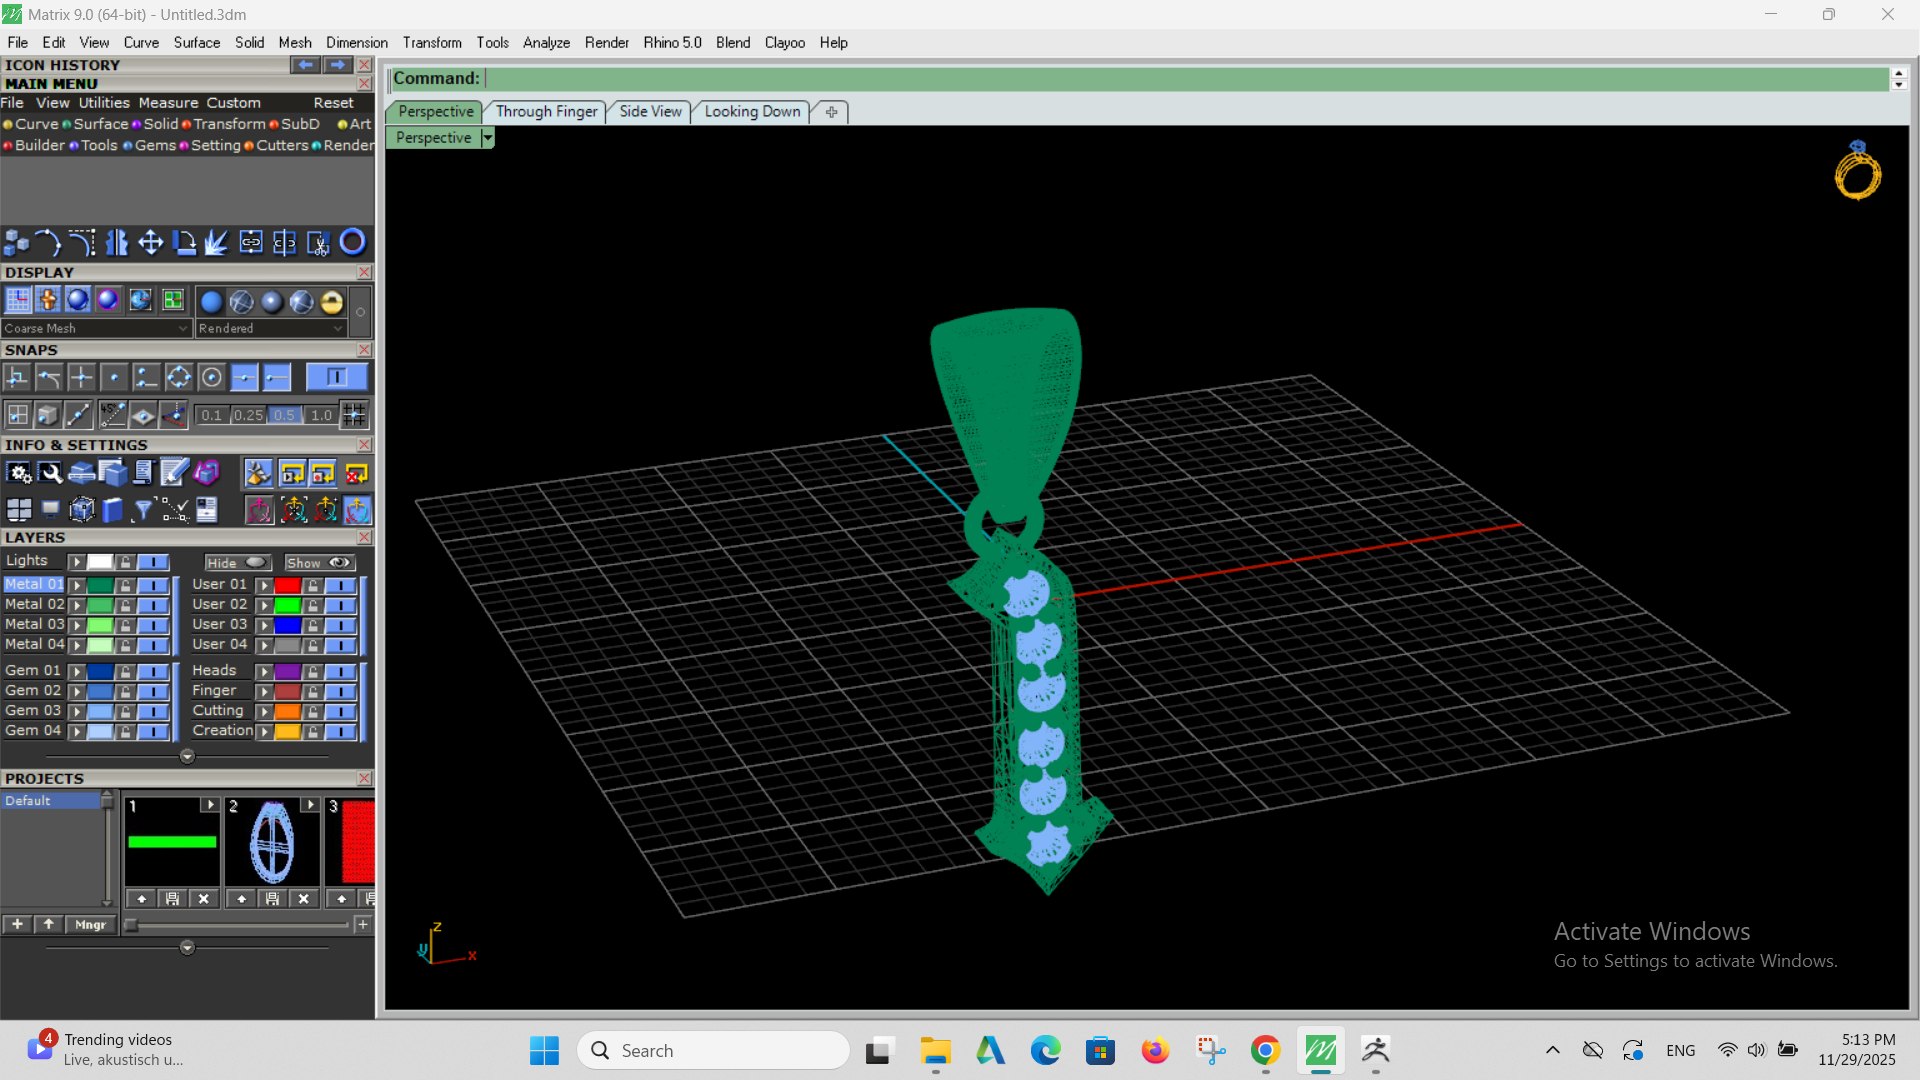Expand User 03 layer arrow button

pyautogui.click(x=265, y=625)
